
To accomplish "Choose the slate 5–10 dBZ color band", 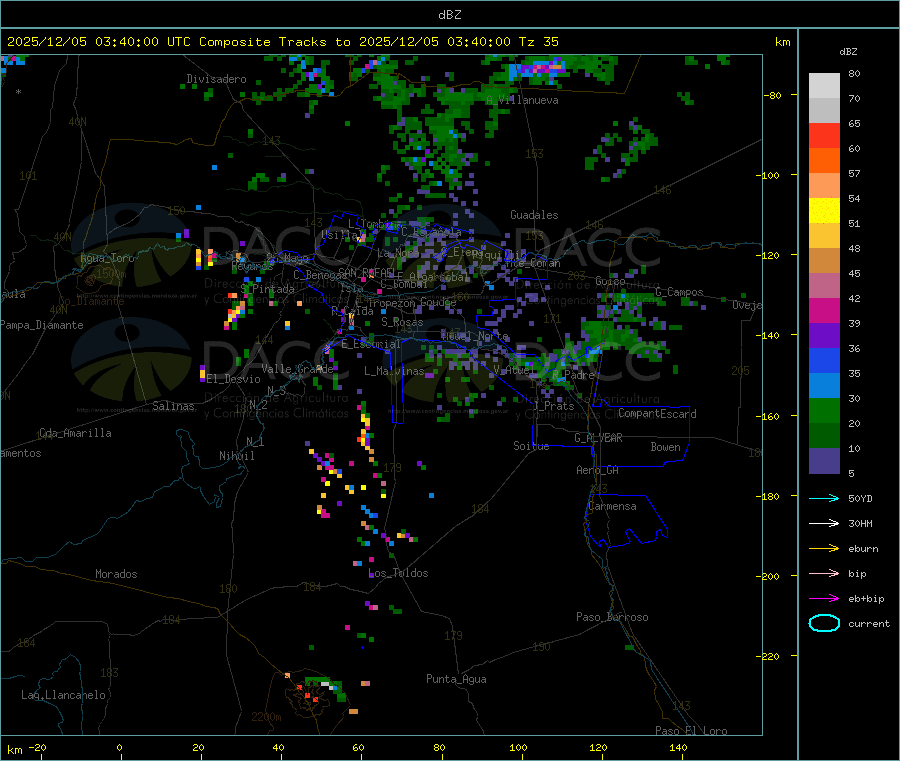I will [824, 461].
